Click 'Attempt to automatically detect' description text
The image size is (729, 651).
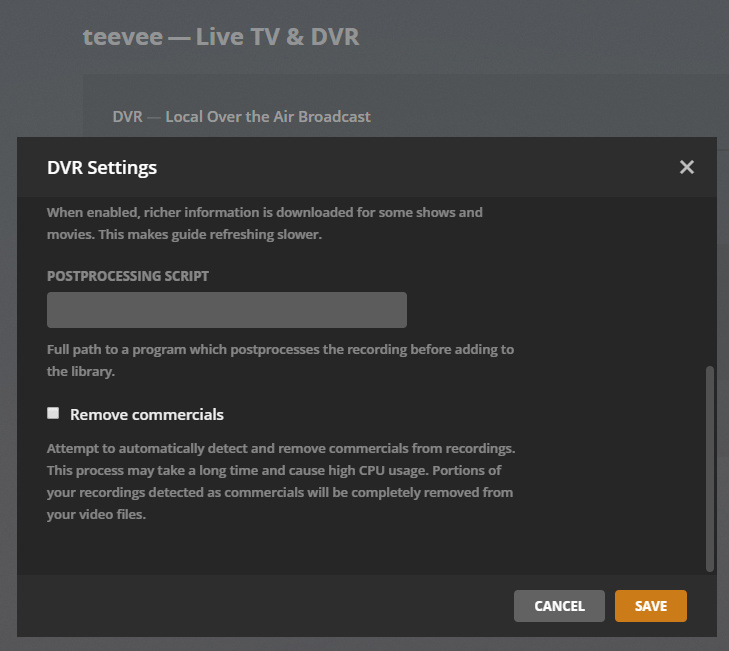(x=281, y=481)
